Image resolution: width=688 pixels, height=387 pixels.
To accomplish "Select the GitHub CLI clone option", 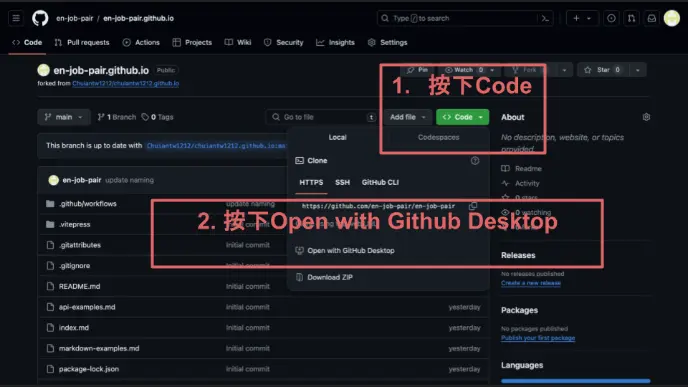I will click(380, 183).
